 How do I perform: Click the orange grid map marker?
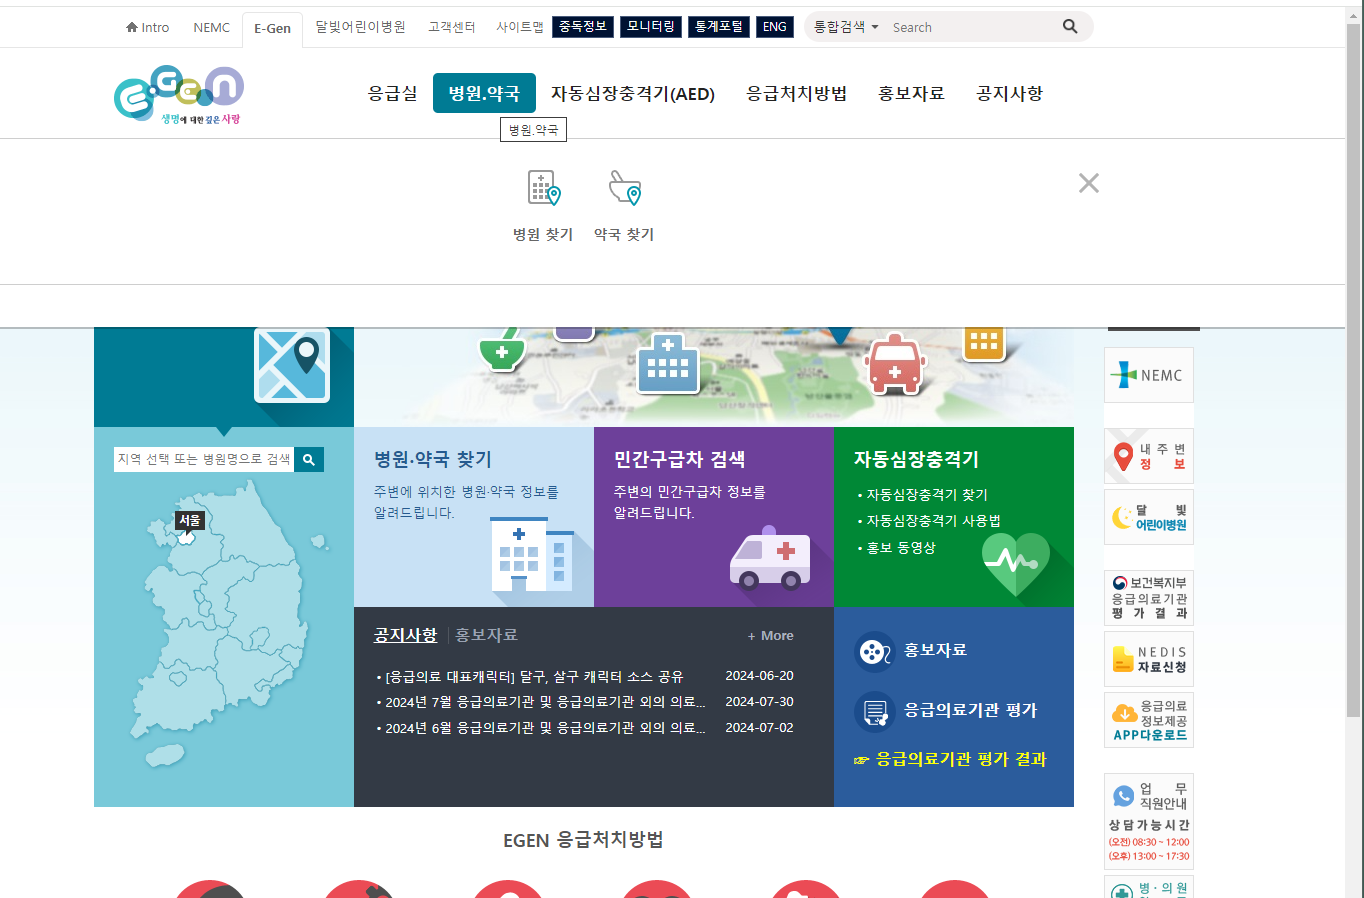[984, 343]
